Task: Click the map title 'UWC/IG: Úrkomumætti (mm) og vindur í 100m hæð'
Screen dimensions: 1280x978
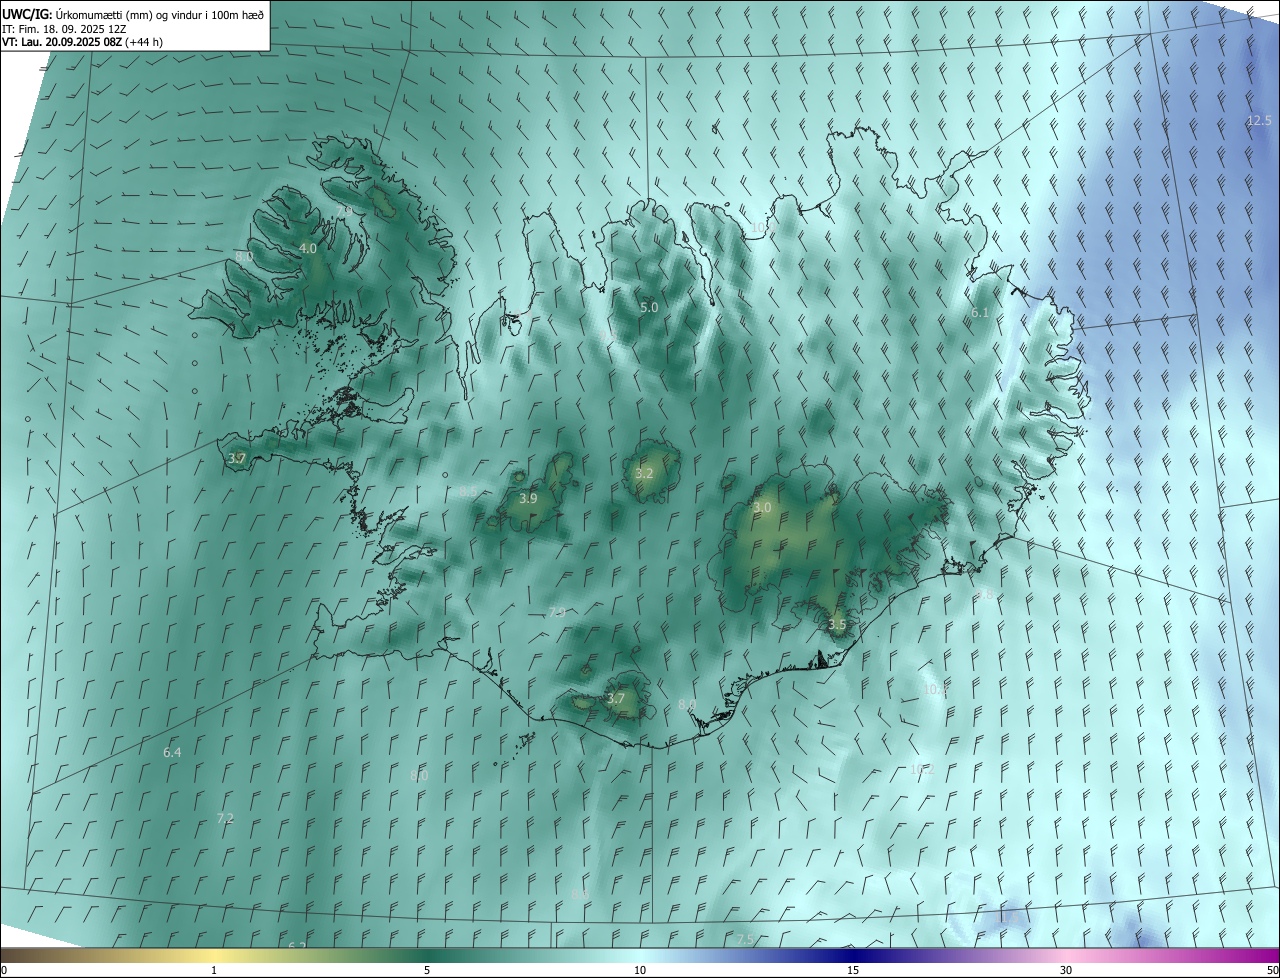Action: [x=133, y=14]
